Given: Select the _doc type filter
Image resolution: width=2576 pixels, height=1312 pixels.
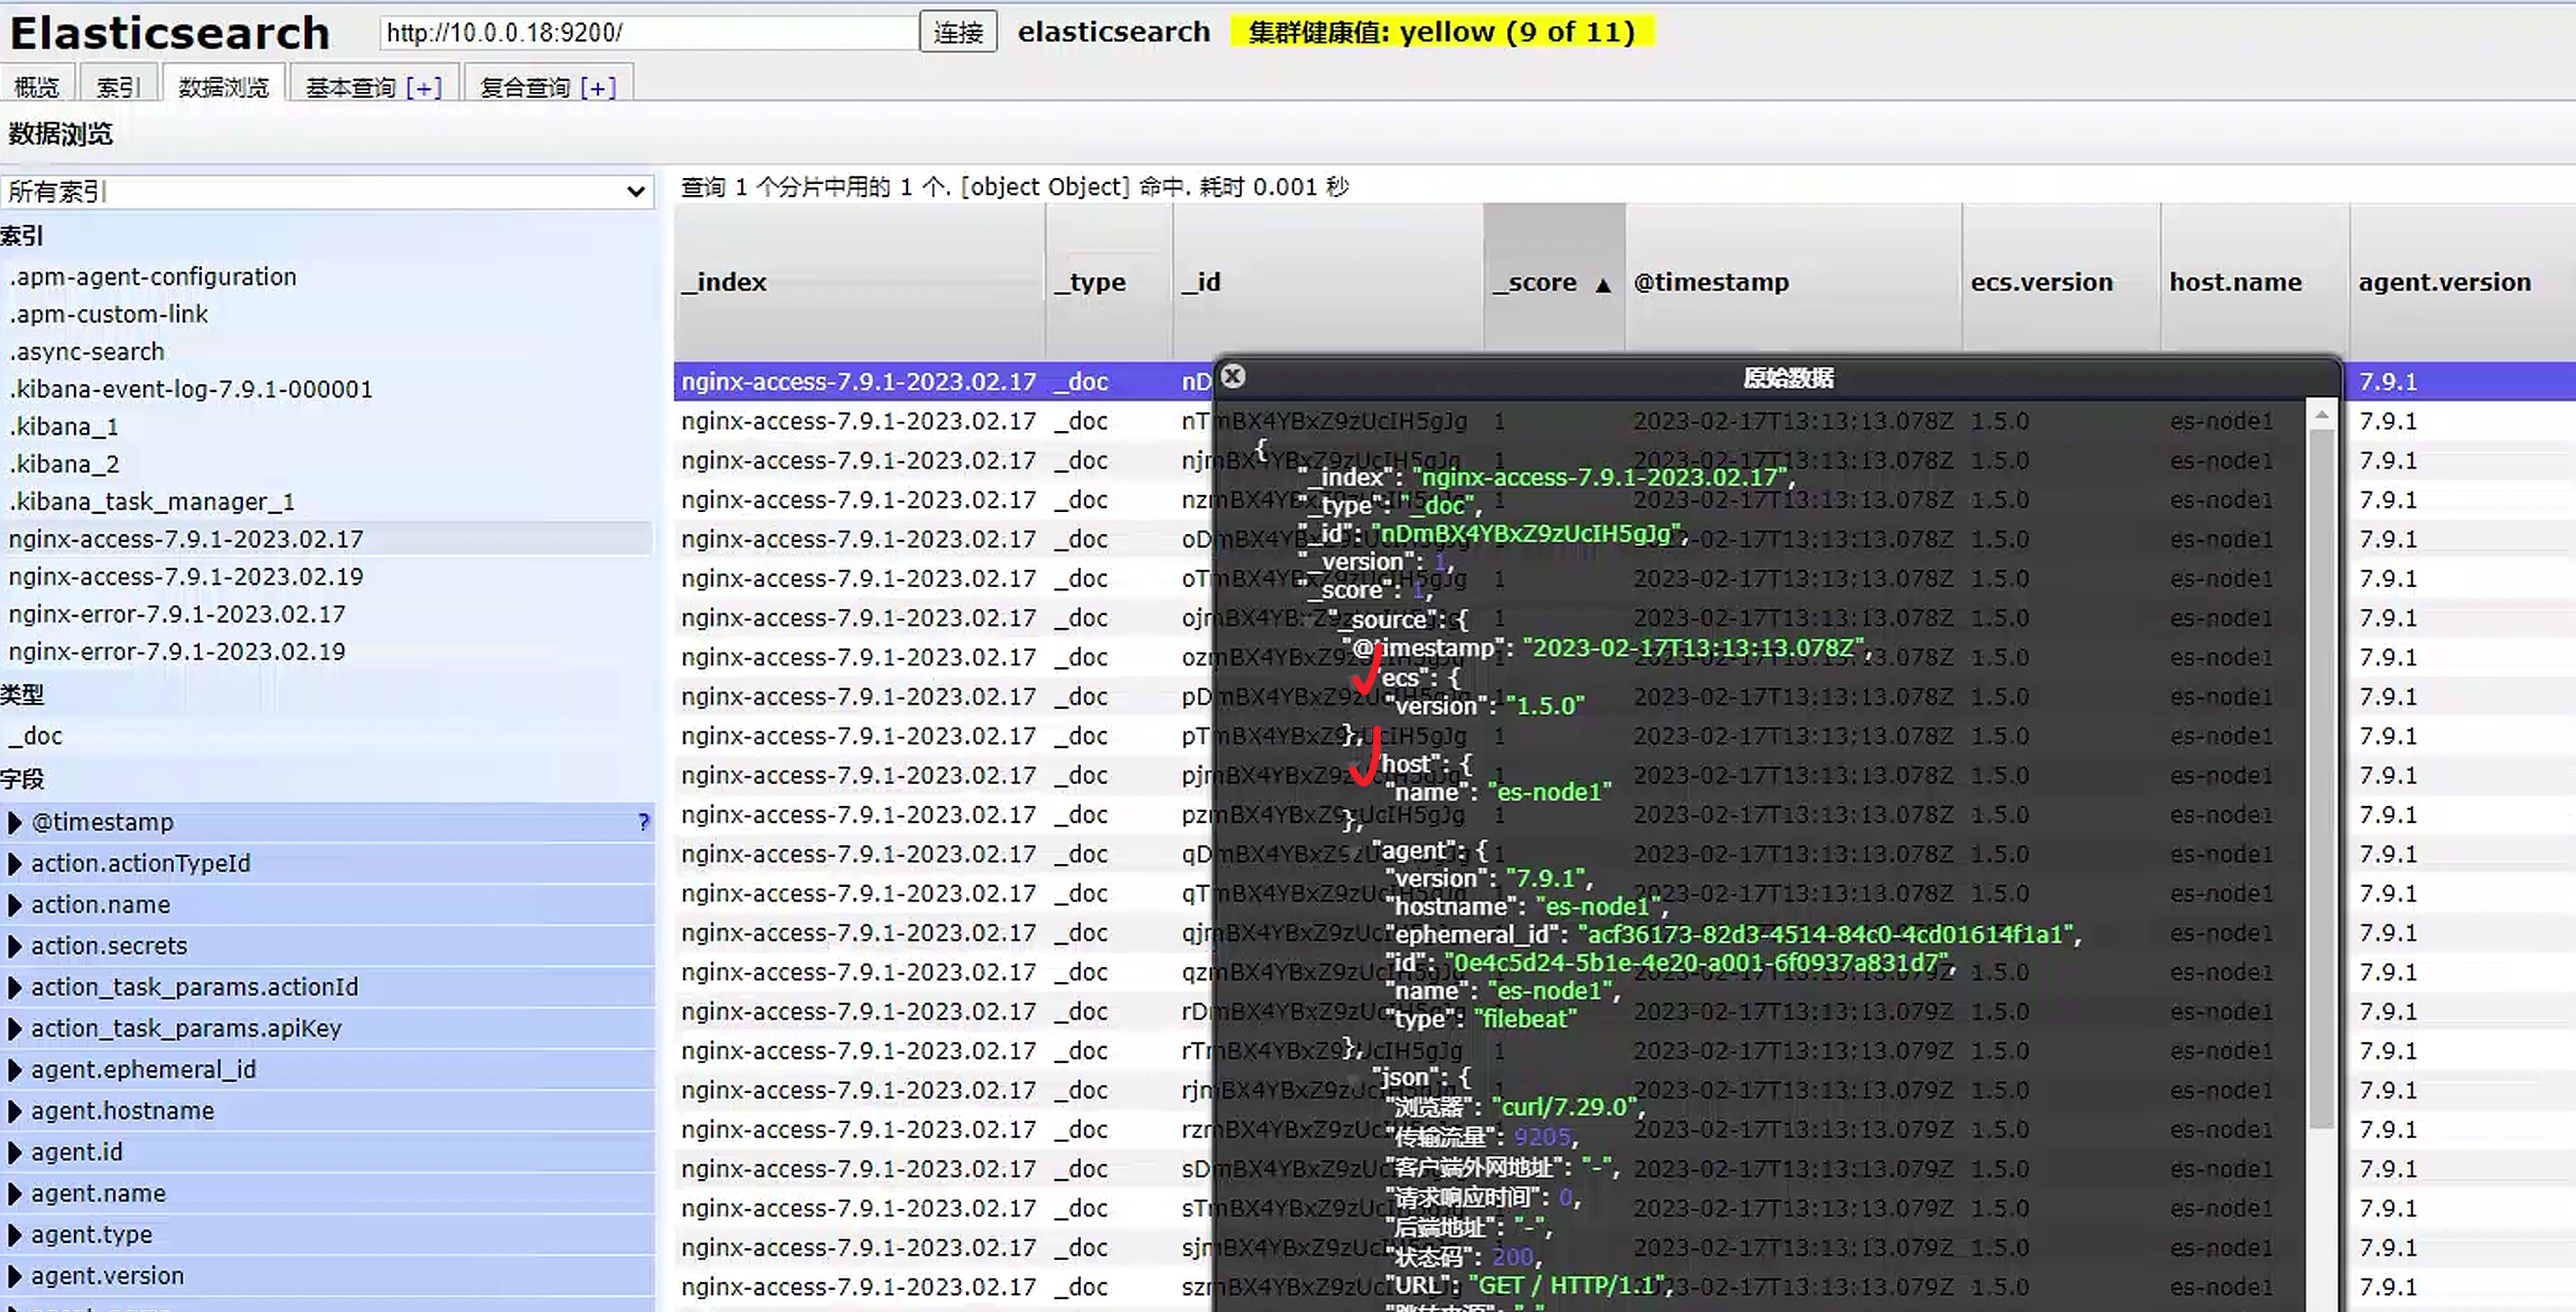Looking at the screenshot, I should [x=36, y=736].
